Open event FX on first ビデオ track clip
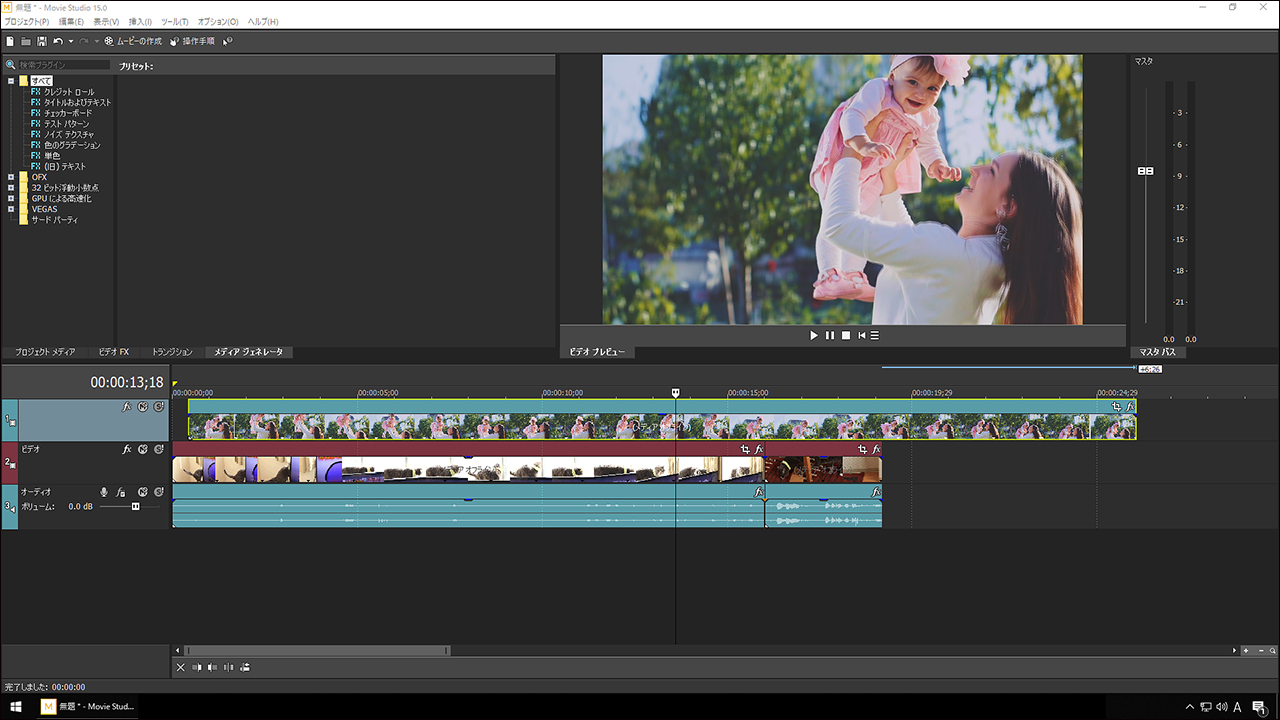Viewport: 1280px width, 720px height. (x=759, y=450)
